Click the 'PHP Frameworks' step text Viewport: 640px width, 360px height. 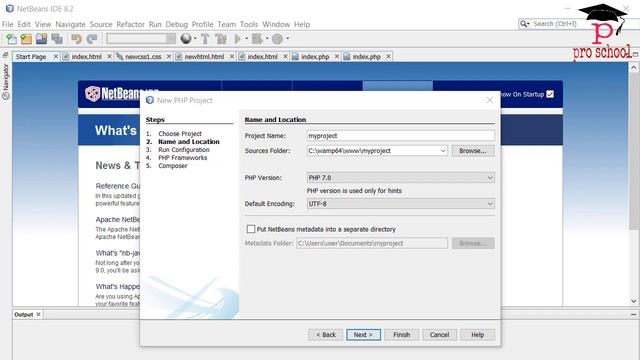coord(182,158)
